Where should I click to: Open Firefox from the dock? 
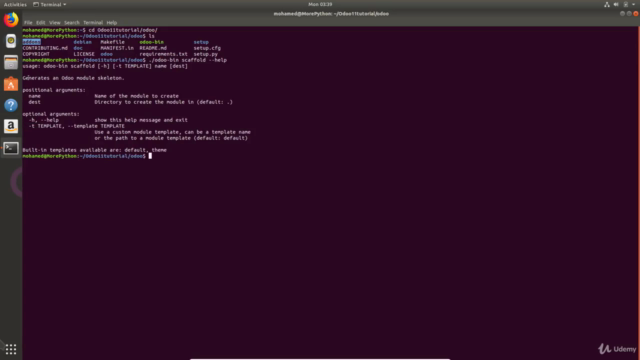coord(11,19)
